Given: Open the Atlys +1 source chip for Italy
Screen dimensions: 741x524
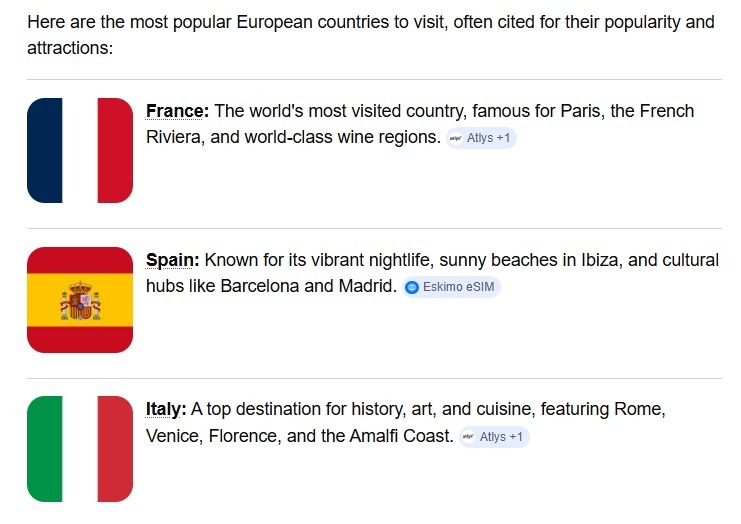Looking at the screenshot, I should pyautogui.click(x=494, y=437).
